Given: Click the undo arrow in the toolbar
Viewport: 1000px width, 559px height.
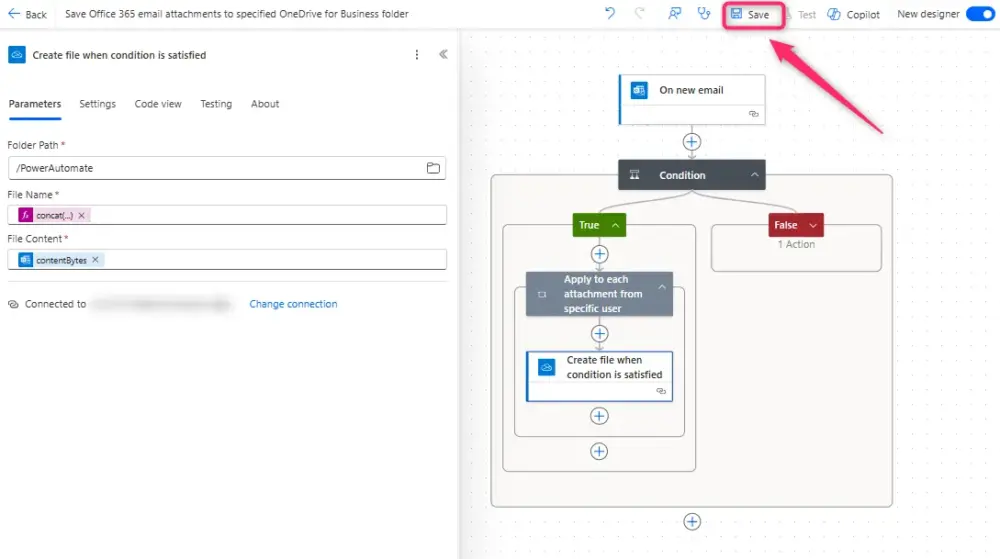Looking at the screenshot, I should (610, 14).
